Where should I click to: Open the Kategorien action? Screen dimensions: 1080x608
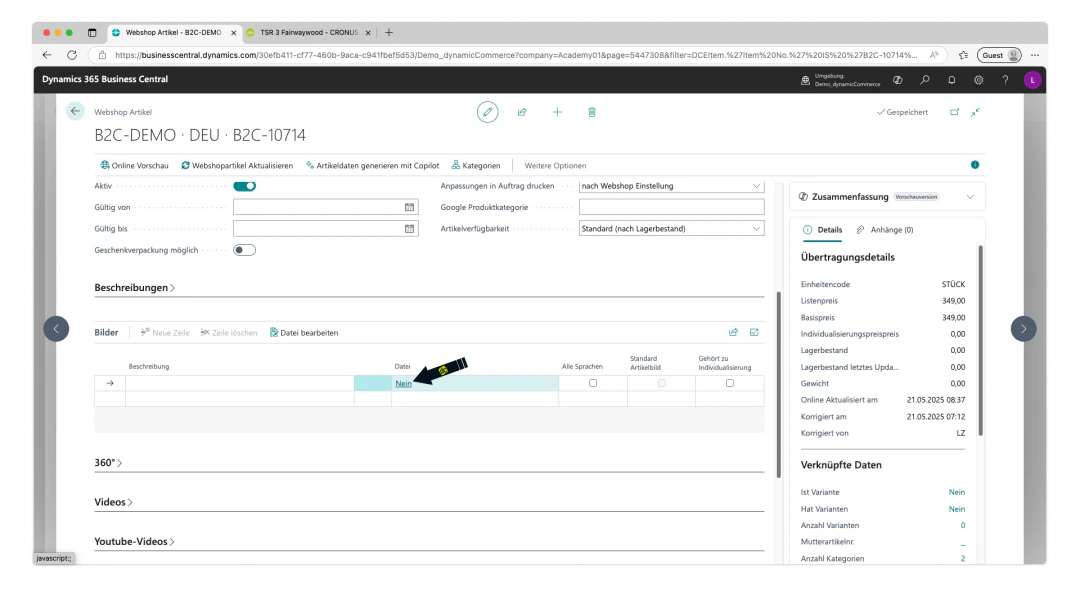(x=476, y=165)
